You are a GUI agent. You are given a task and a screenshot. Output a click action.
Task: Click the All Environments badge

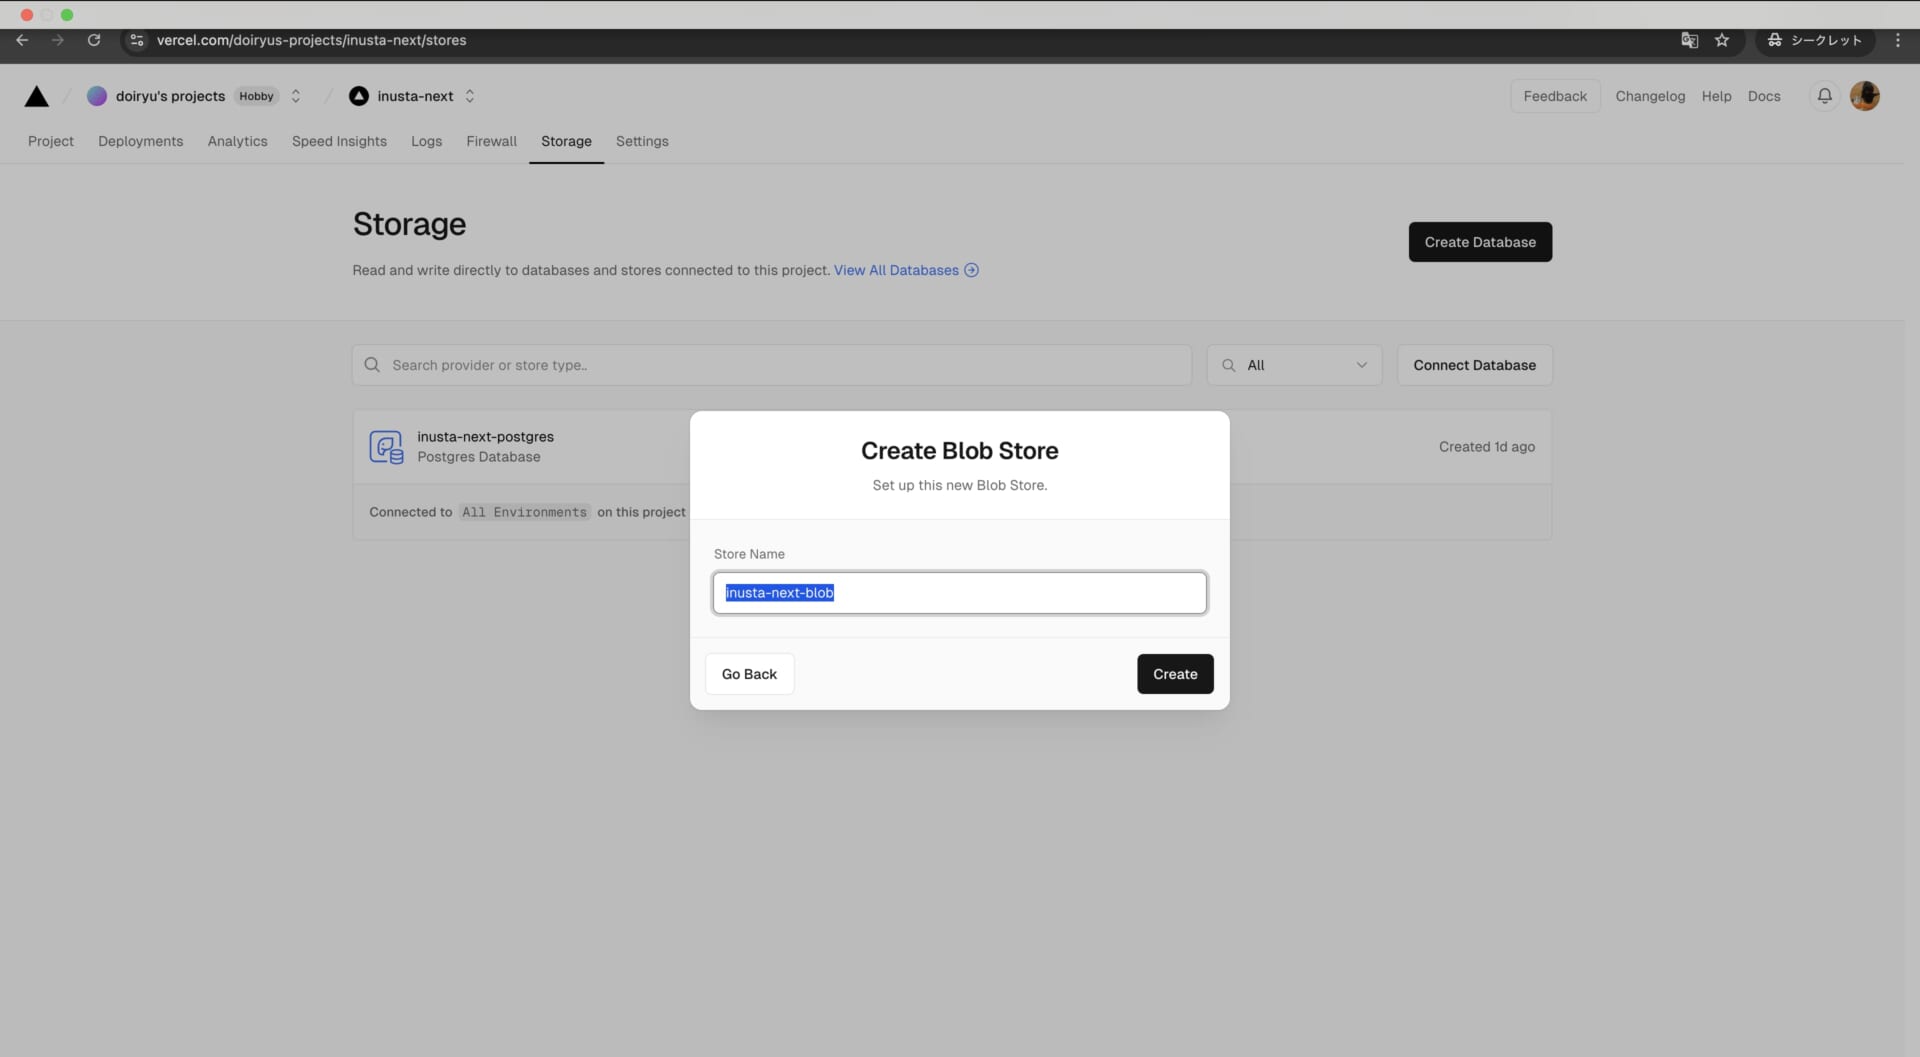pos(525,512)
